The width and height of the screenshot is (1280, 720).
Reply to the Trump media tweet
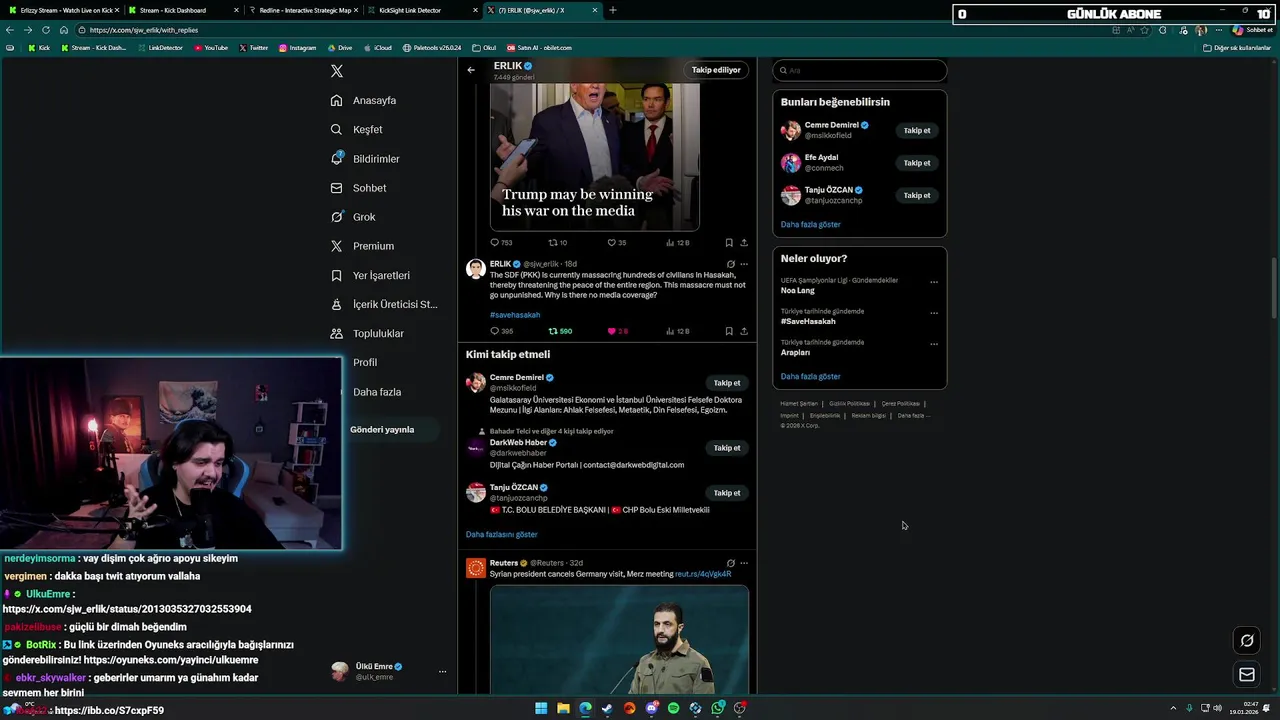click(501, 243)
